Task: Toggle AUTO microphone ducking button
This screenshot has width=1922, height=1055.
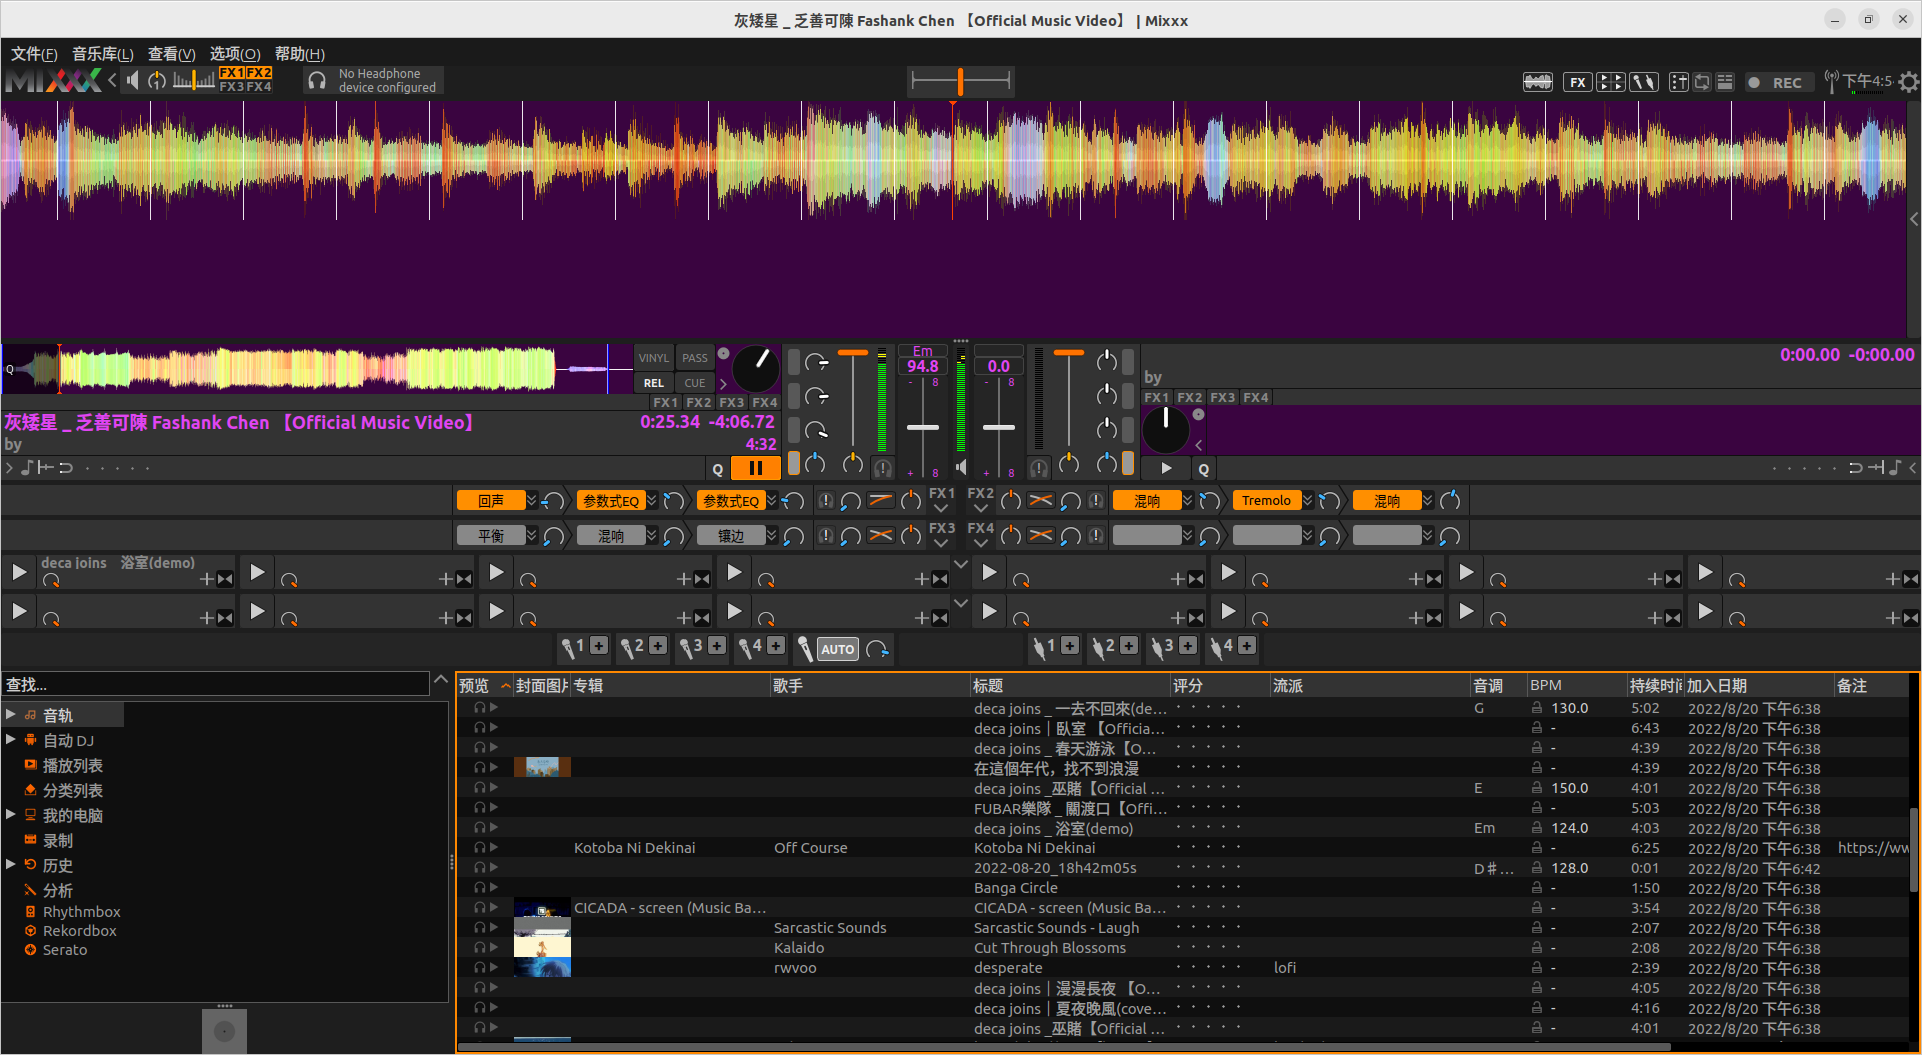Action: click(x=837, y=649)
